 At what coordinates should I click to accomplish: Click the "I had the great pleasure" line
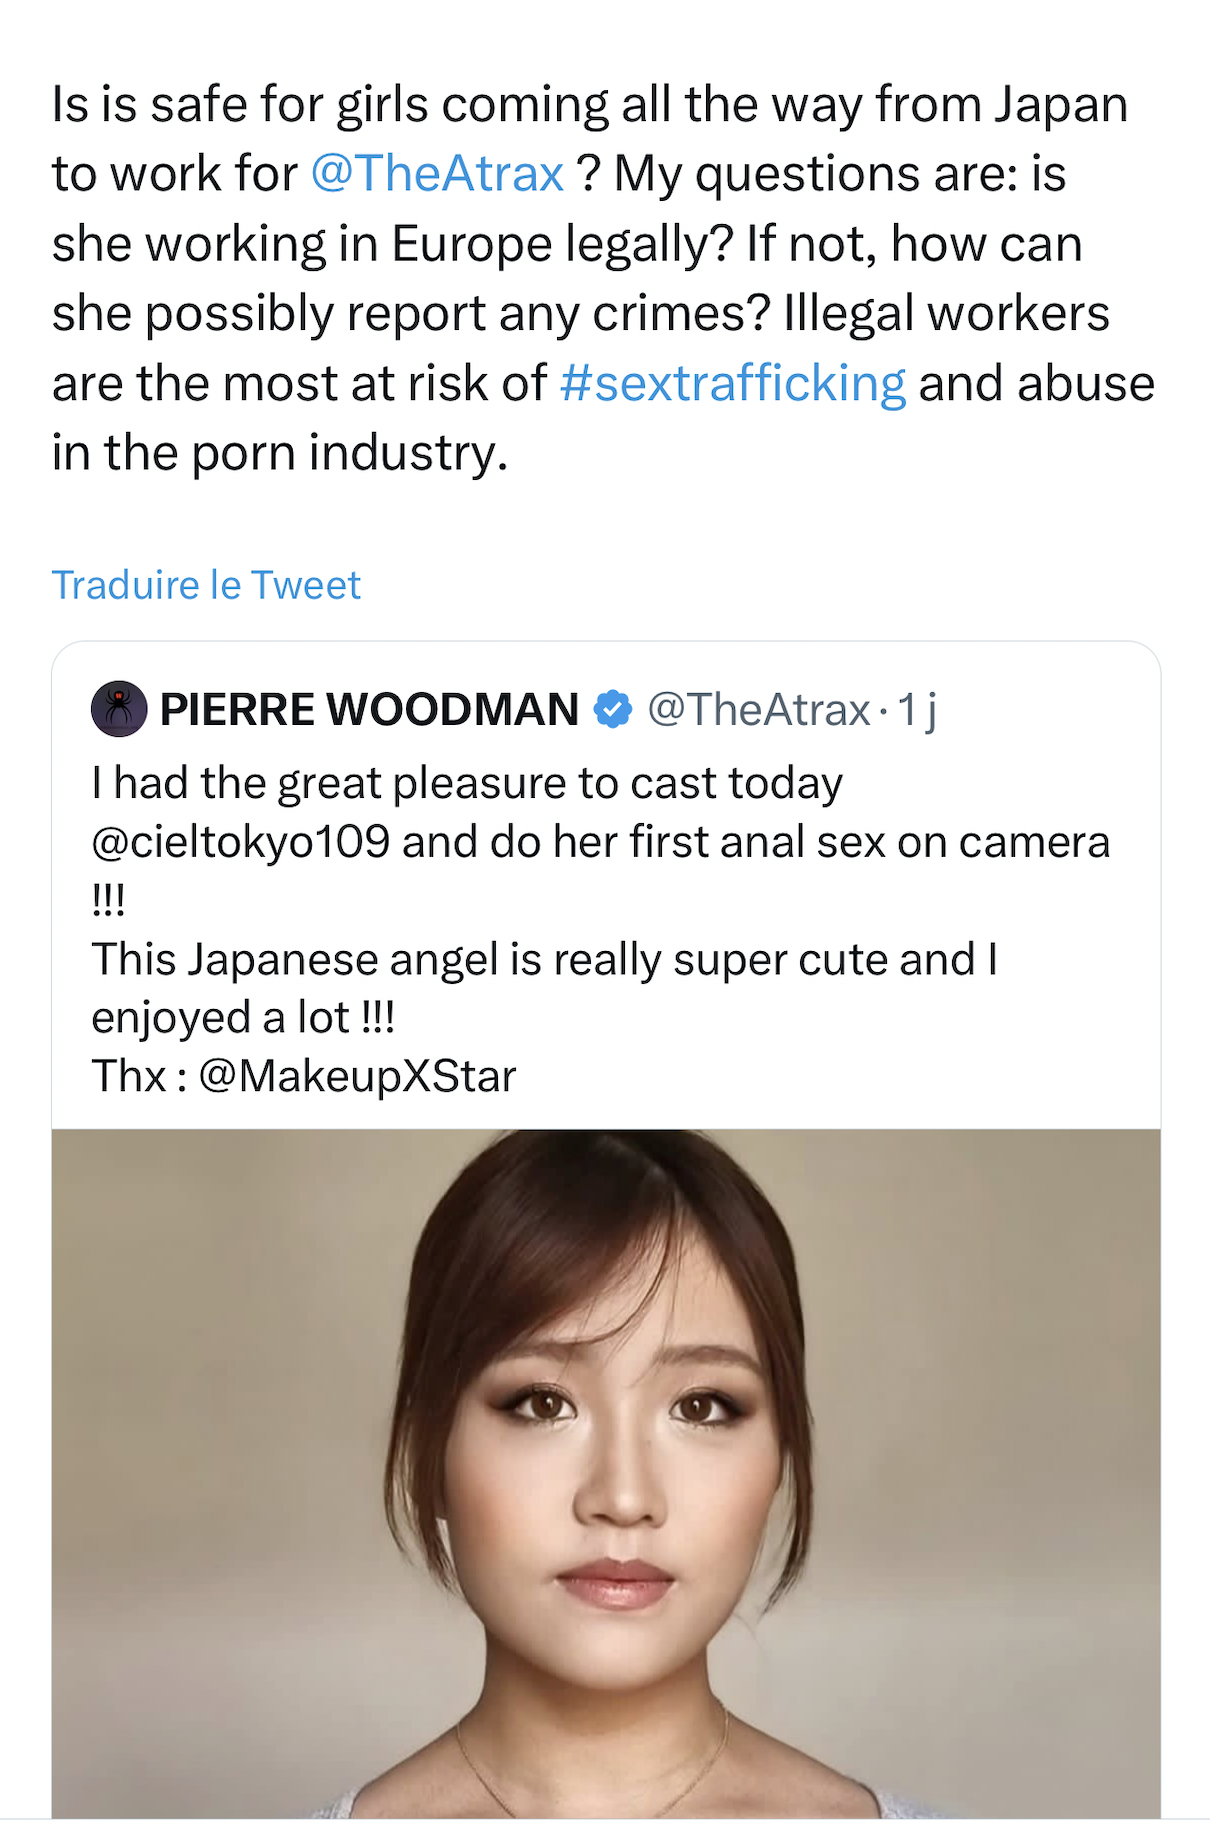click(x=467, y=783)
